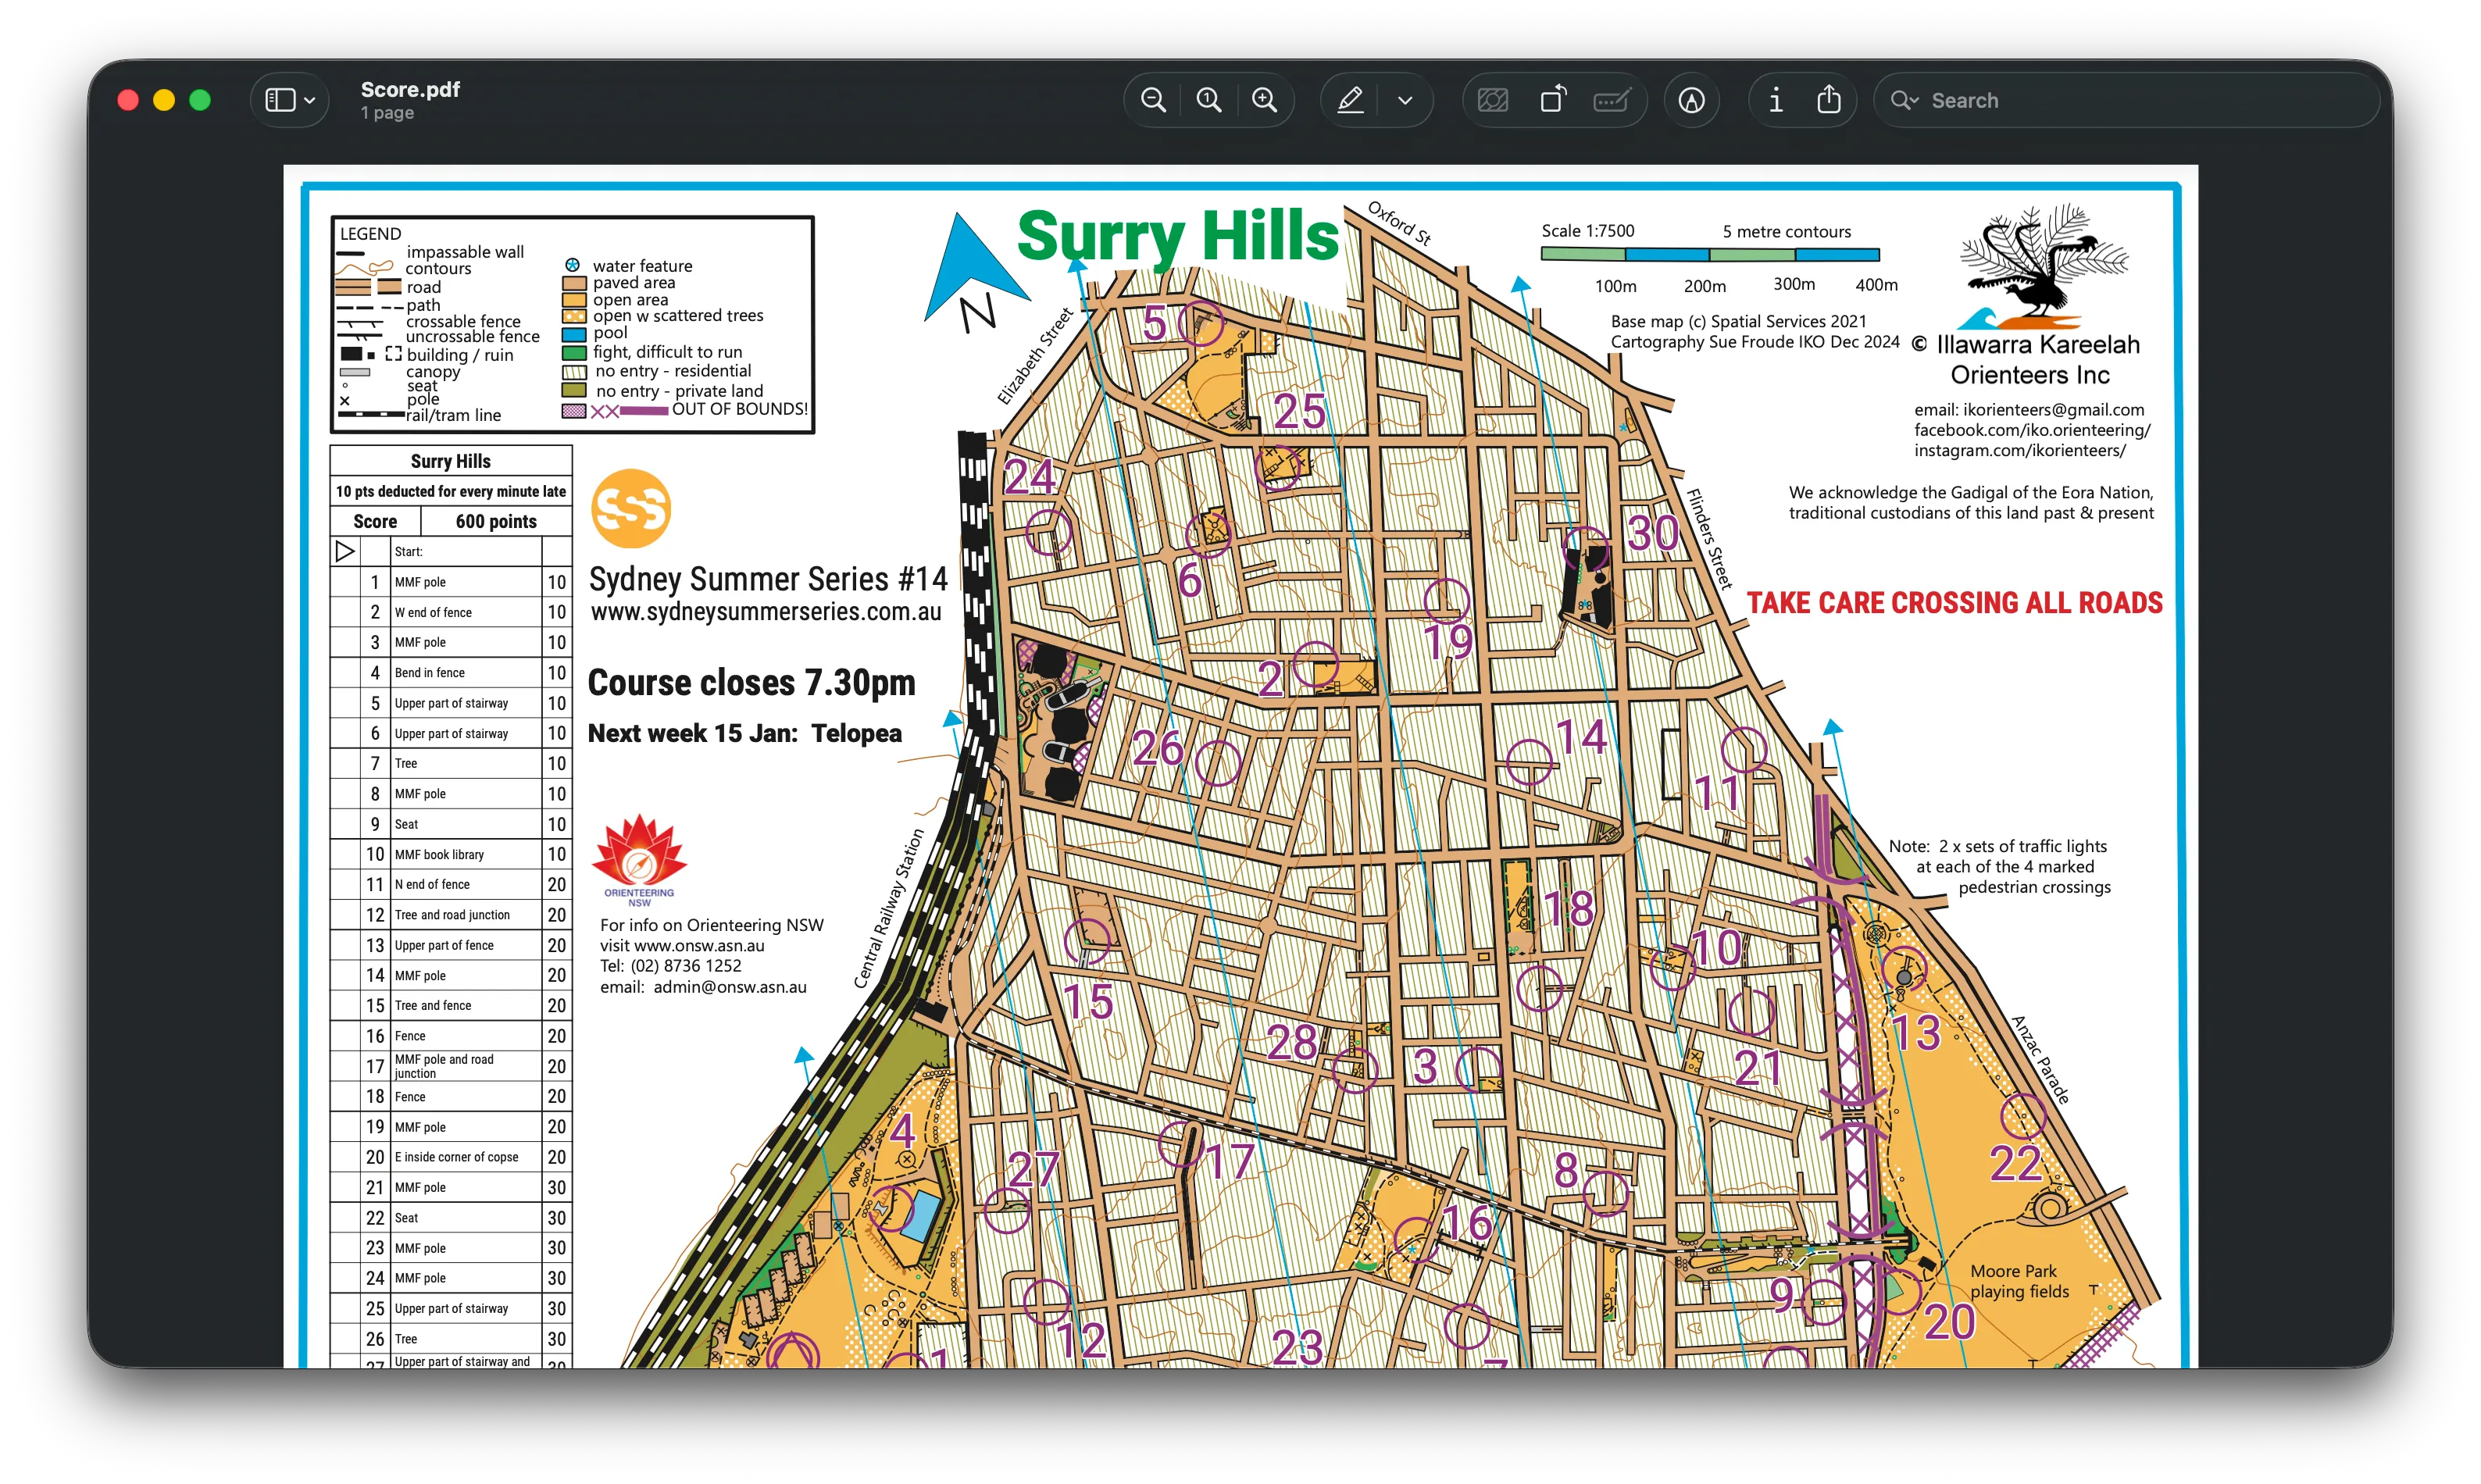The image size is (2481, 1484).
Task: Click 'E inside corner of copse' row
Action: click(451, 1157)
